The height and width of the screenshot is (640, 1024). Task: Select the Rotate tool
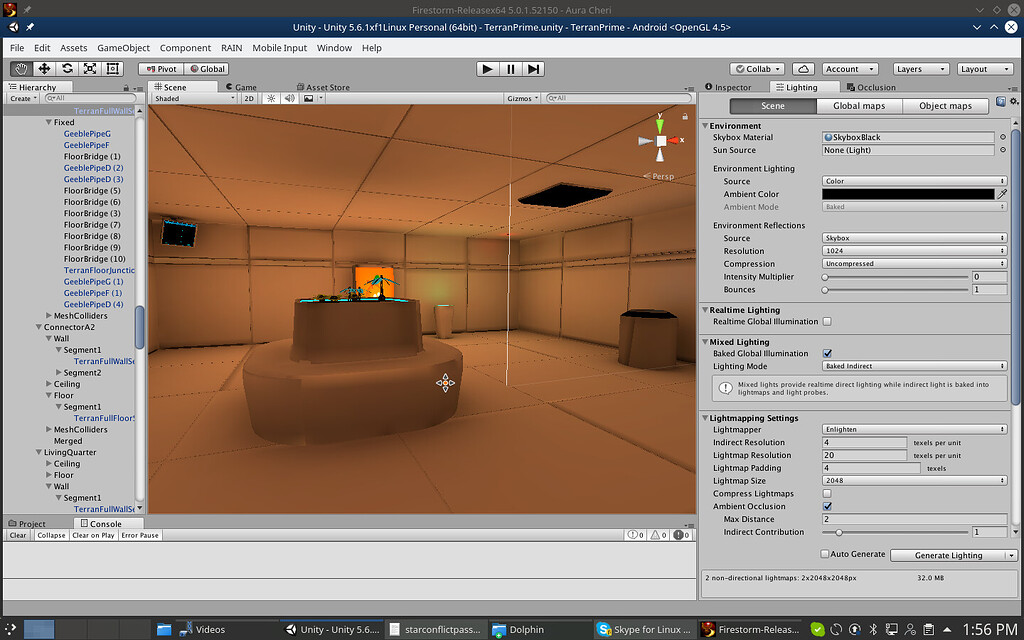(66, 68)
